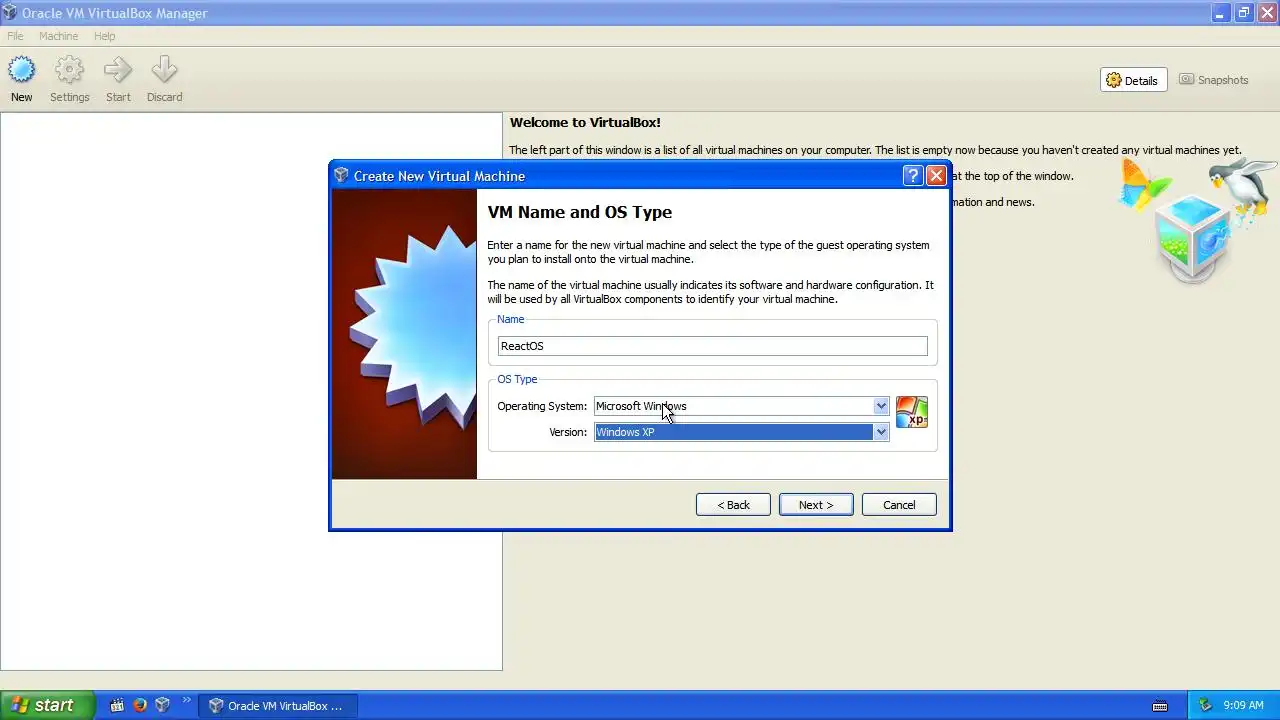Click the Discard toolbar icon
1280x720 pixels.
(164, 80)
